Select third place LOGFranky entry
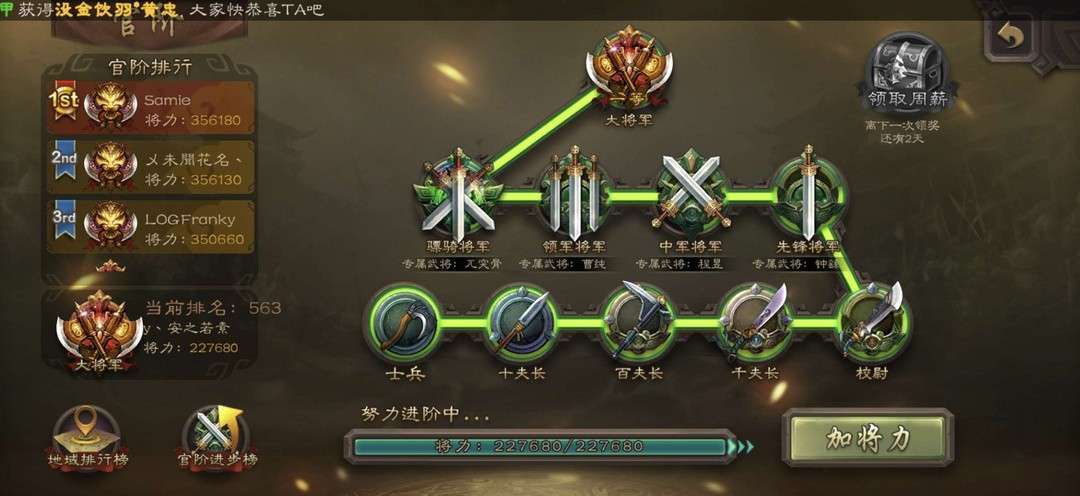The height and width of the screenshot is (496, 1080). click(x=152, y=227)
